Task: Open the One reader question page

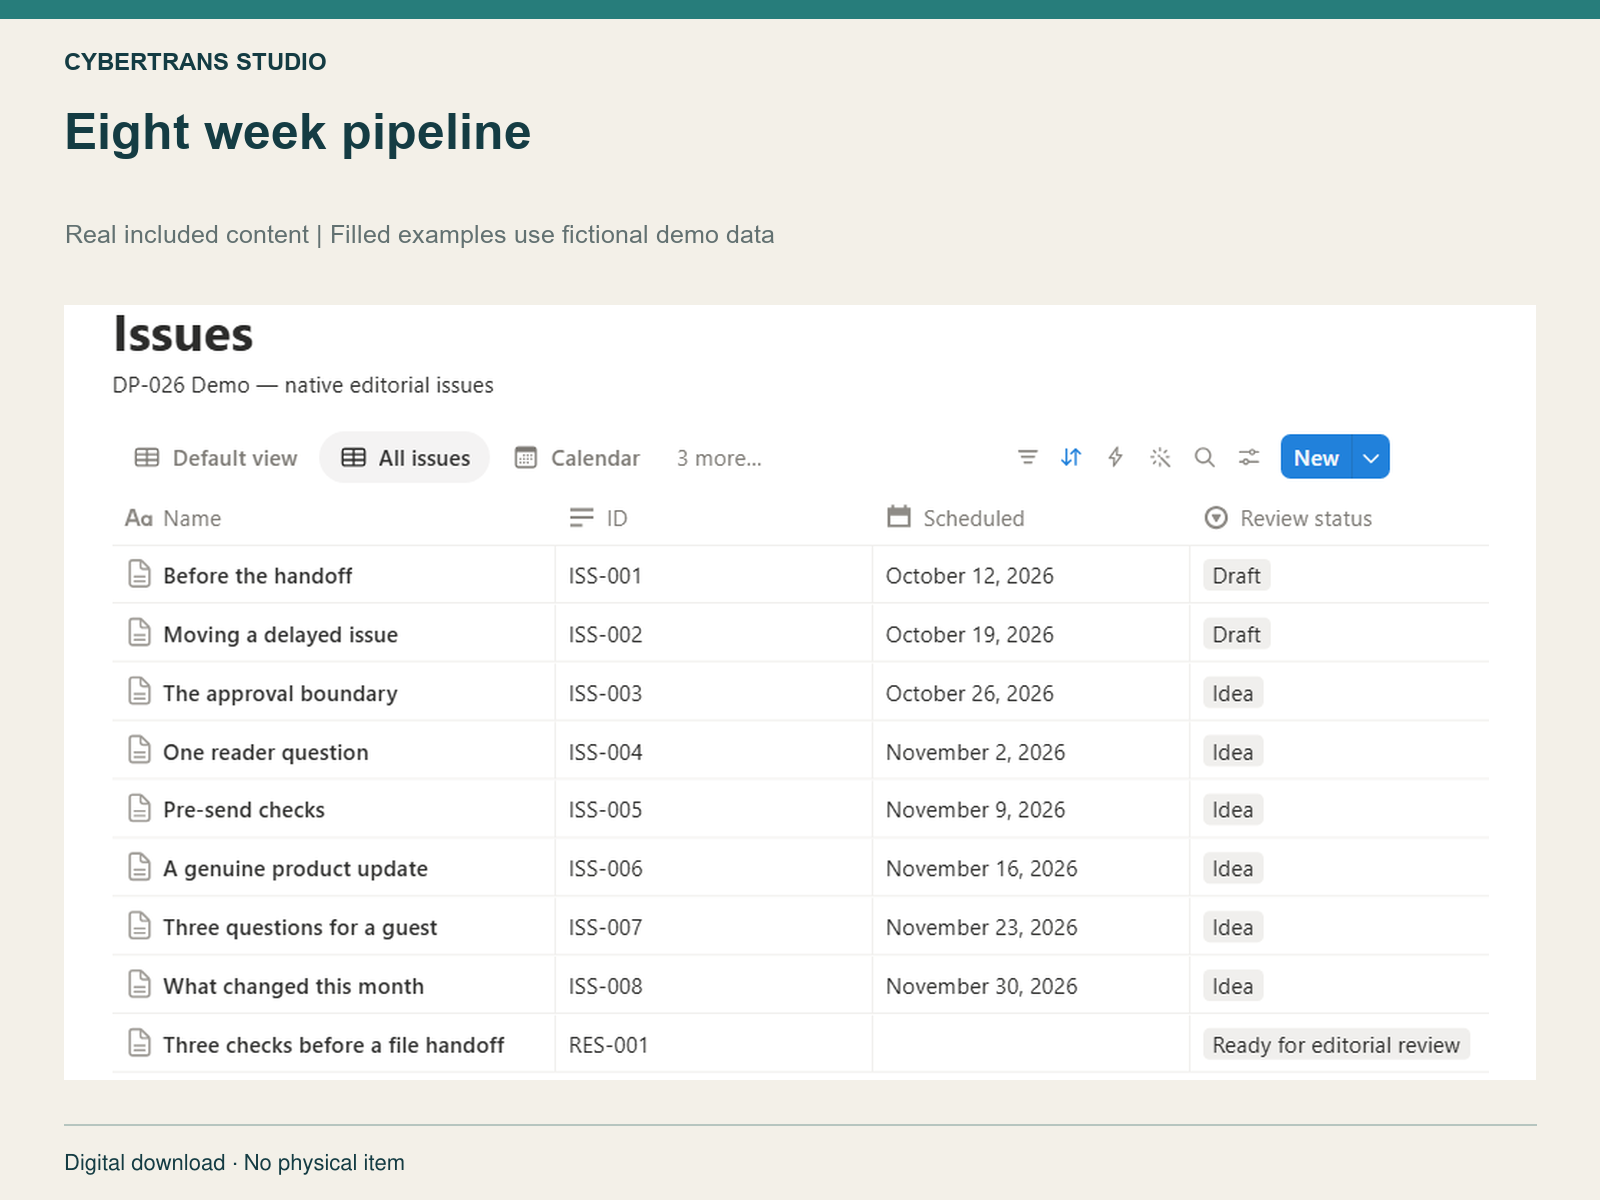Action: coord(266,753)
